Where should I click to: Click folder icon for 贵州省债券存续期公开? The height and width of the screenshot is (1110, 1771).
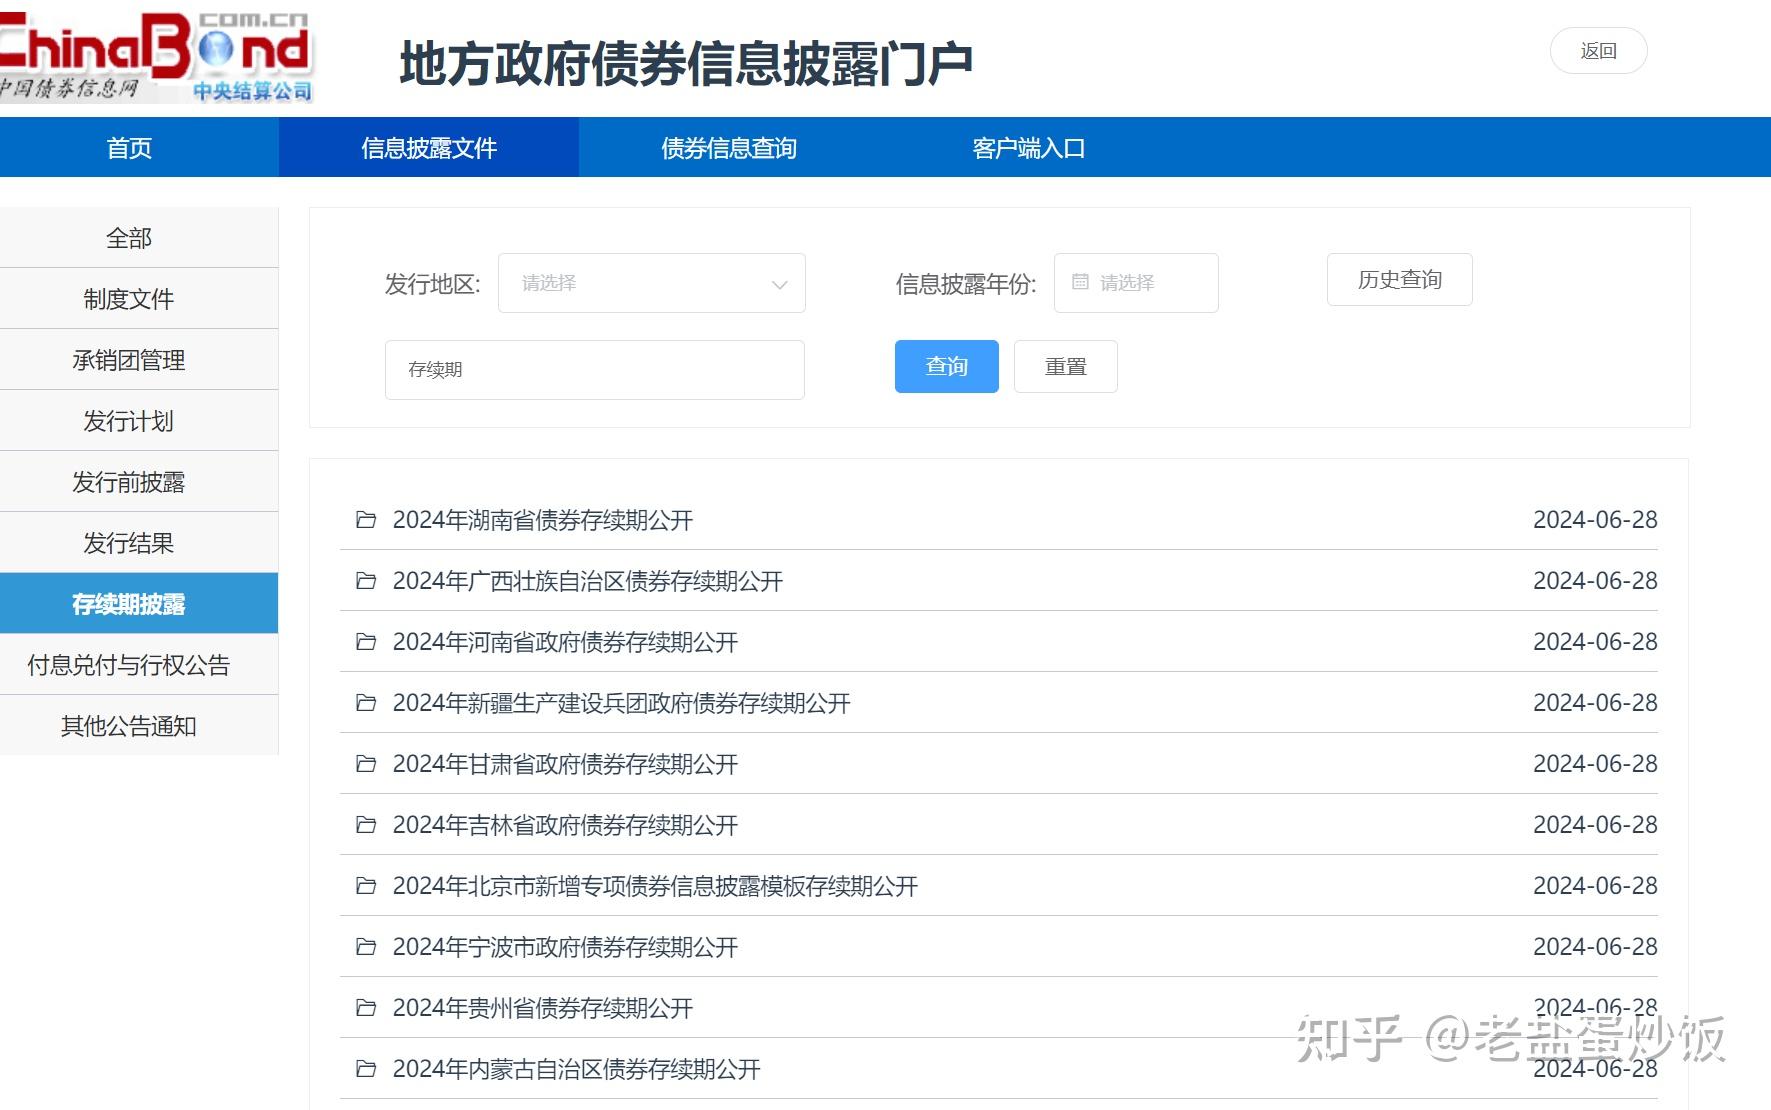(366, 1008)
